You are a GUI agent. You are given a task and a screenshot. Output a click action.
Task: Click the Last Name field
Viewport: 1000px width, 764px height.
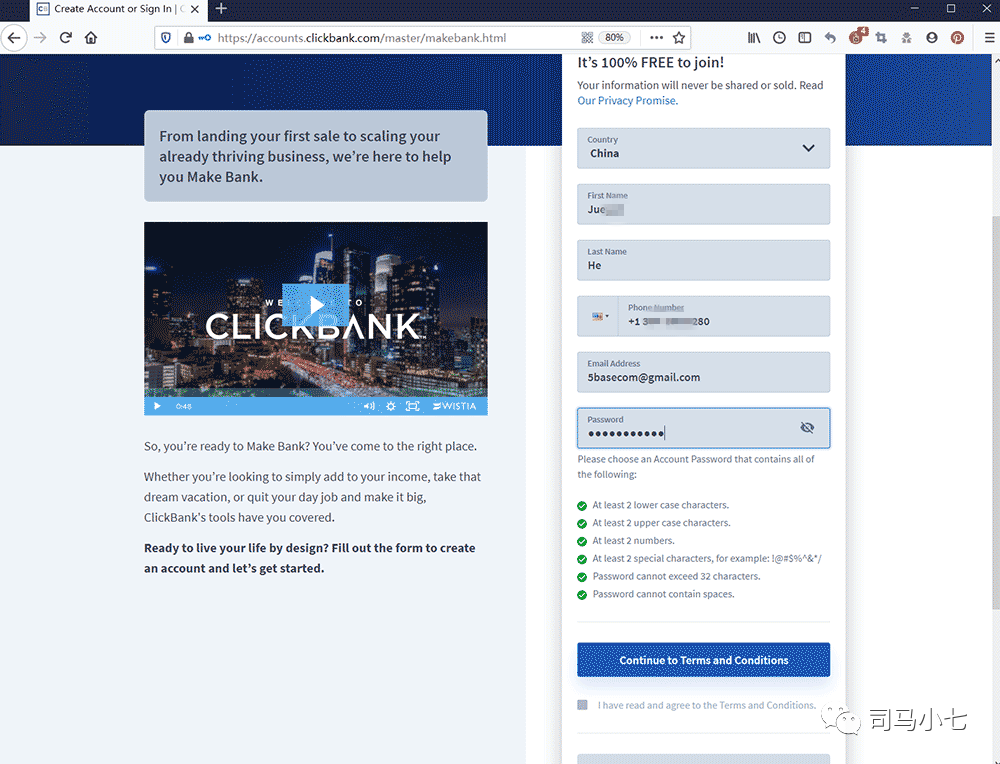(703, 260)
